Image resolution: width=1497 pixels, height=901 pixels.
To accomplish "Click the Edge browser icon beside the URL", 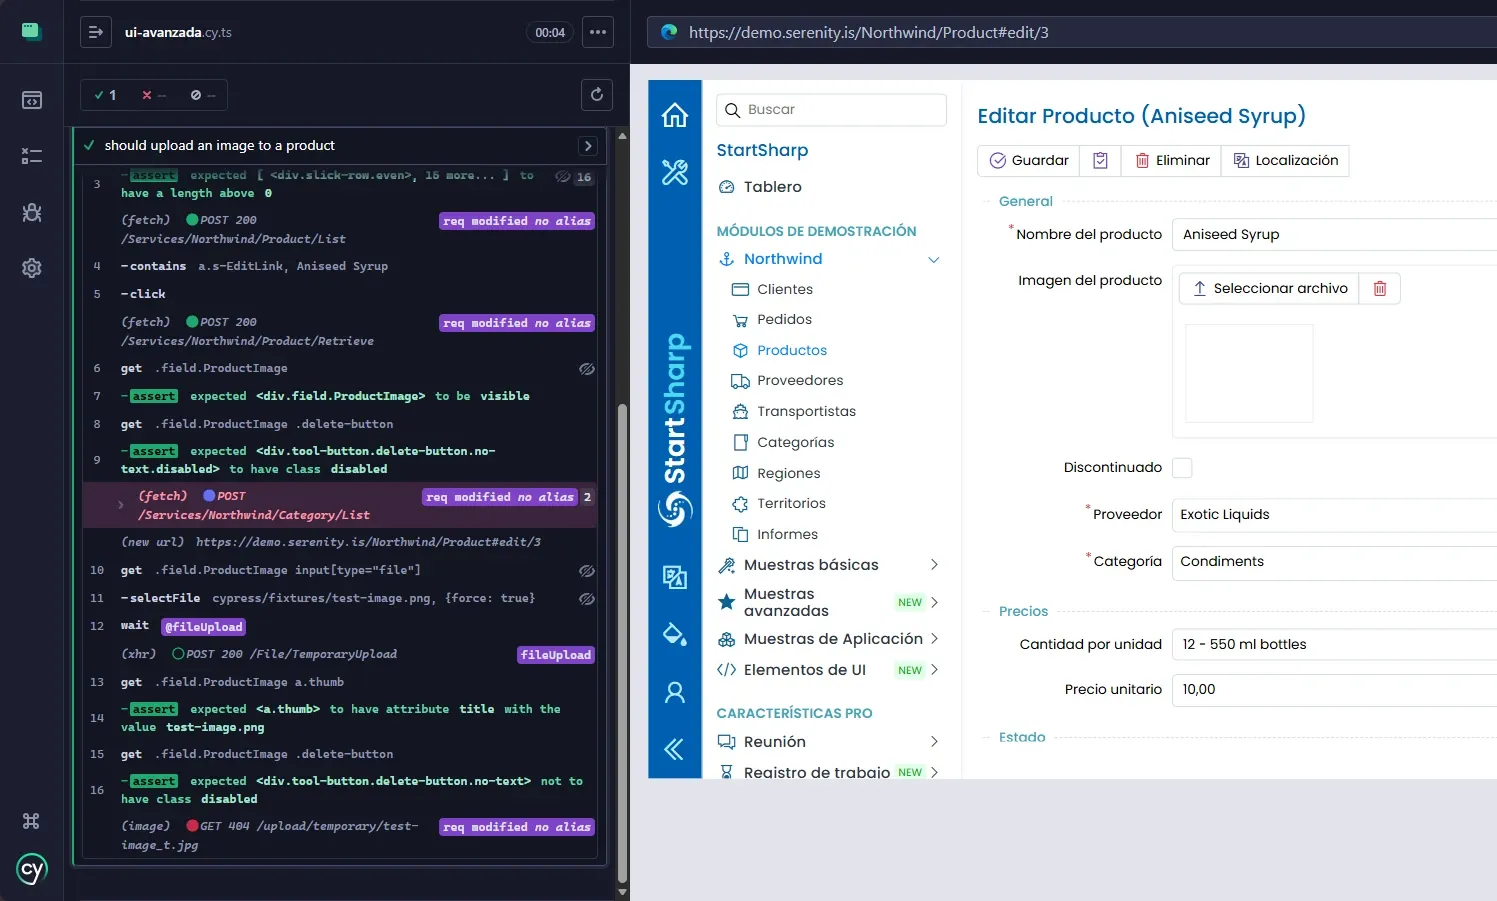I will click(669, 32).
